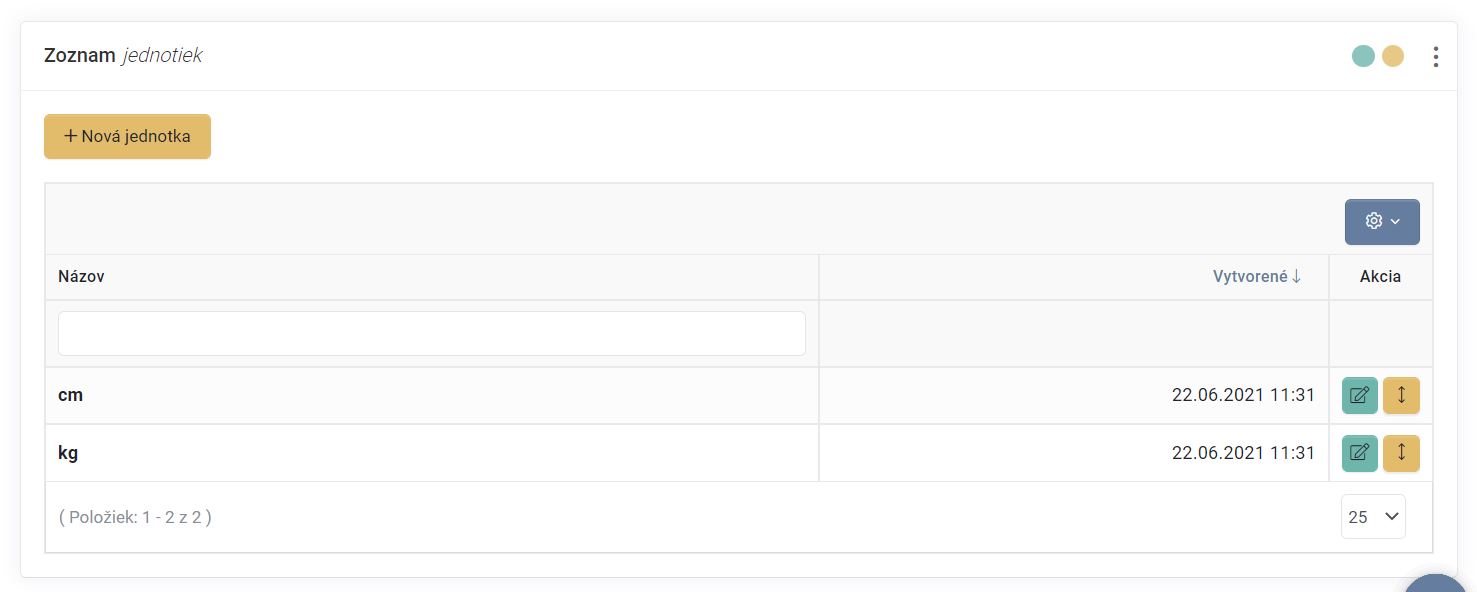The width and height of the screenshot is (1477, 592).
Task: Click the cm row creation date
Action: click(x=1243, y=395)
